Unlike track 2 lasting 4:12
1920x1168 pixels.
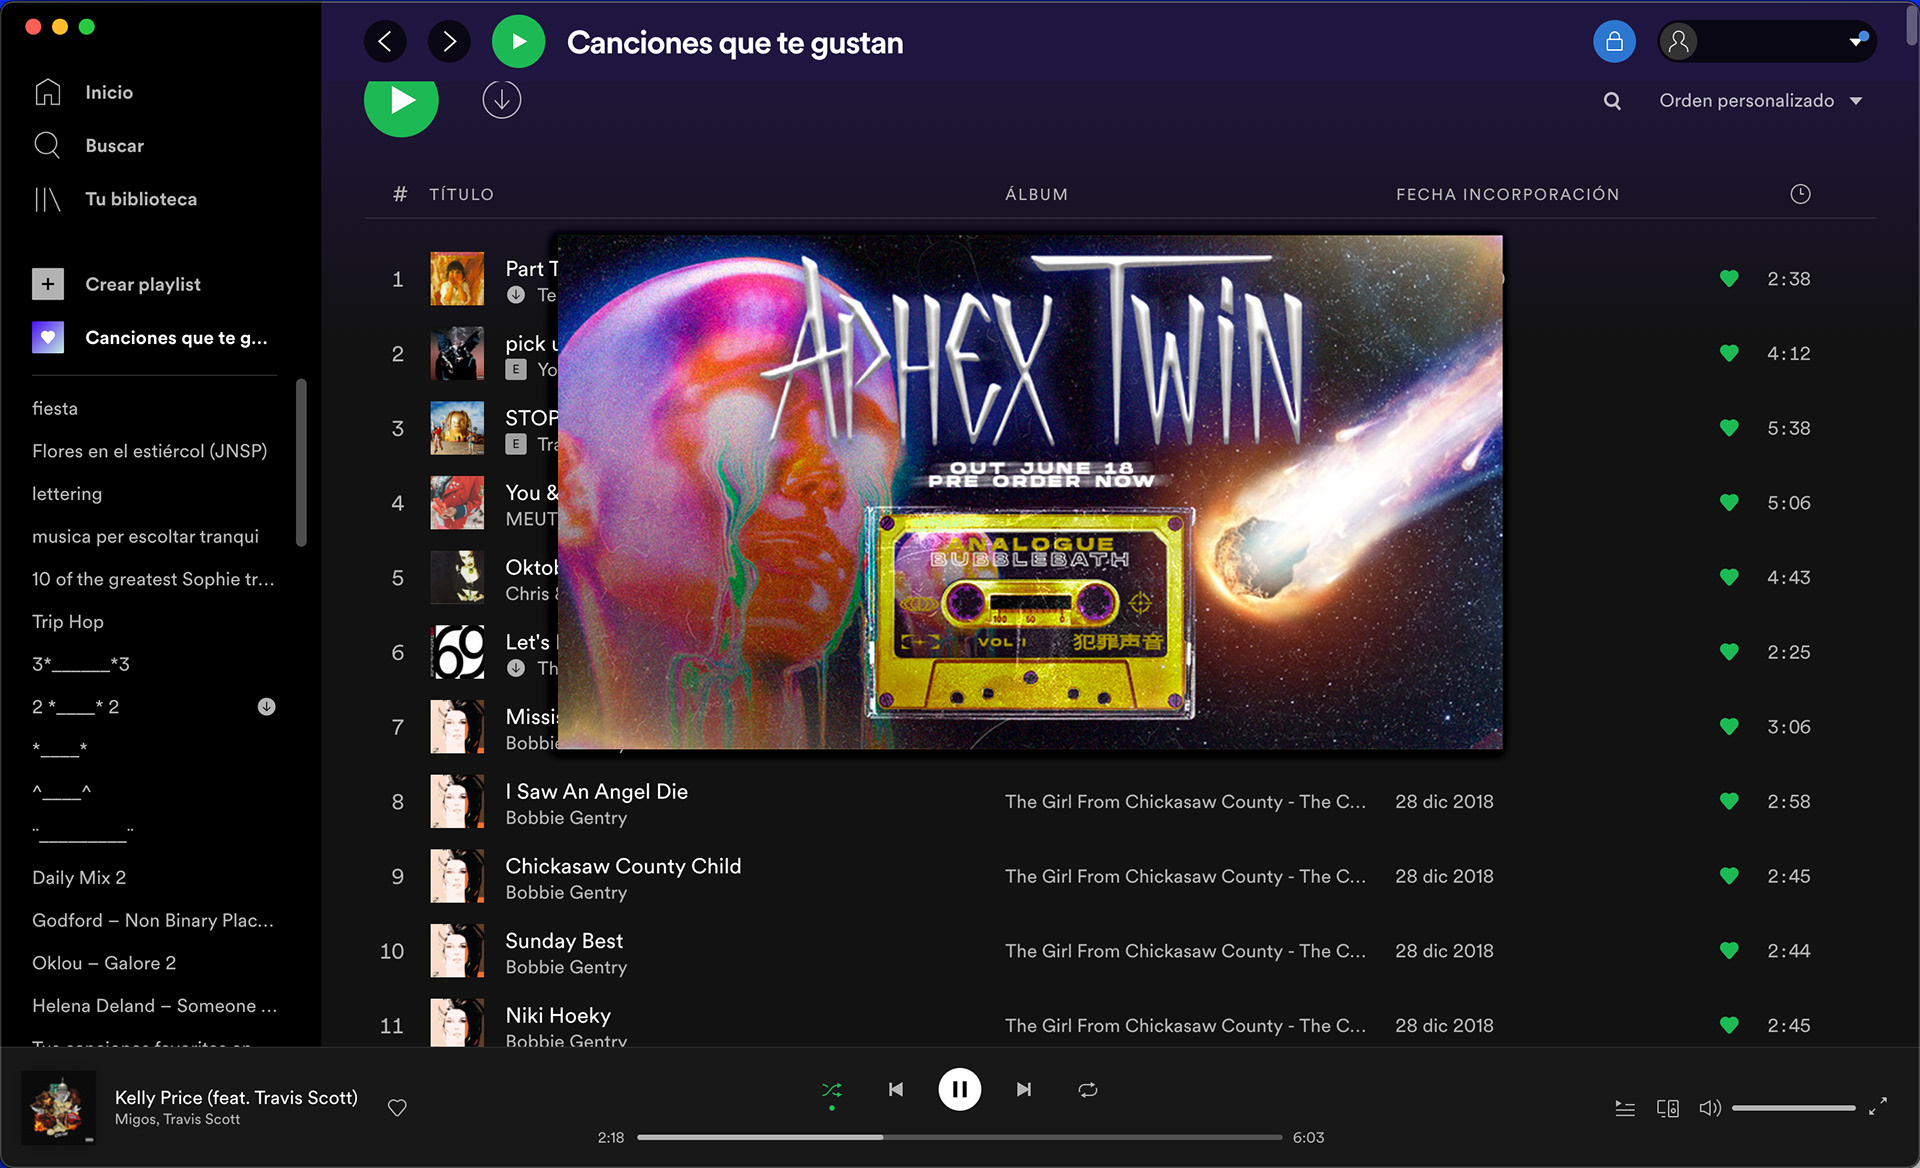[x=1729, y=353]
